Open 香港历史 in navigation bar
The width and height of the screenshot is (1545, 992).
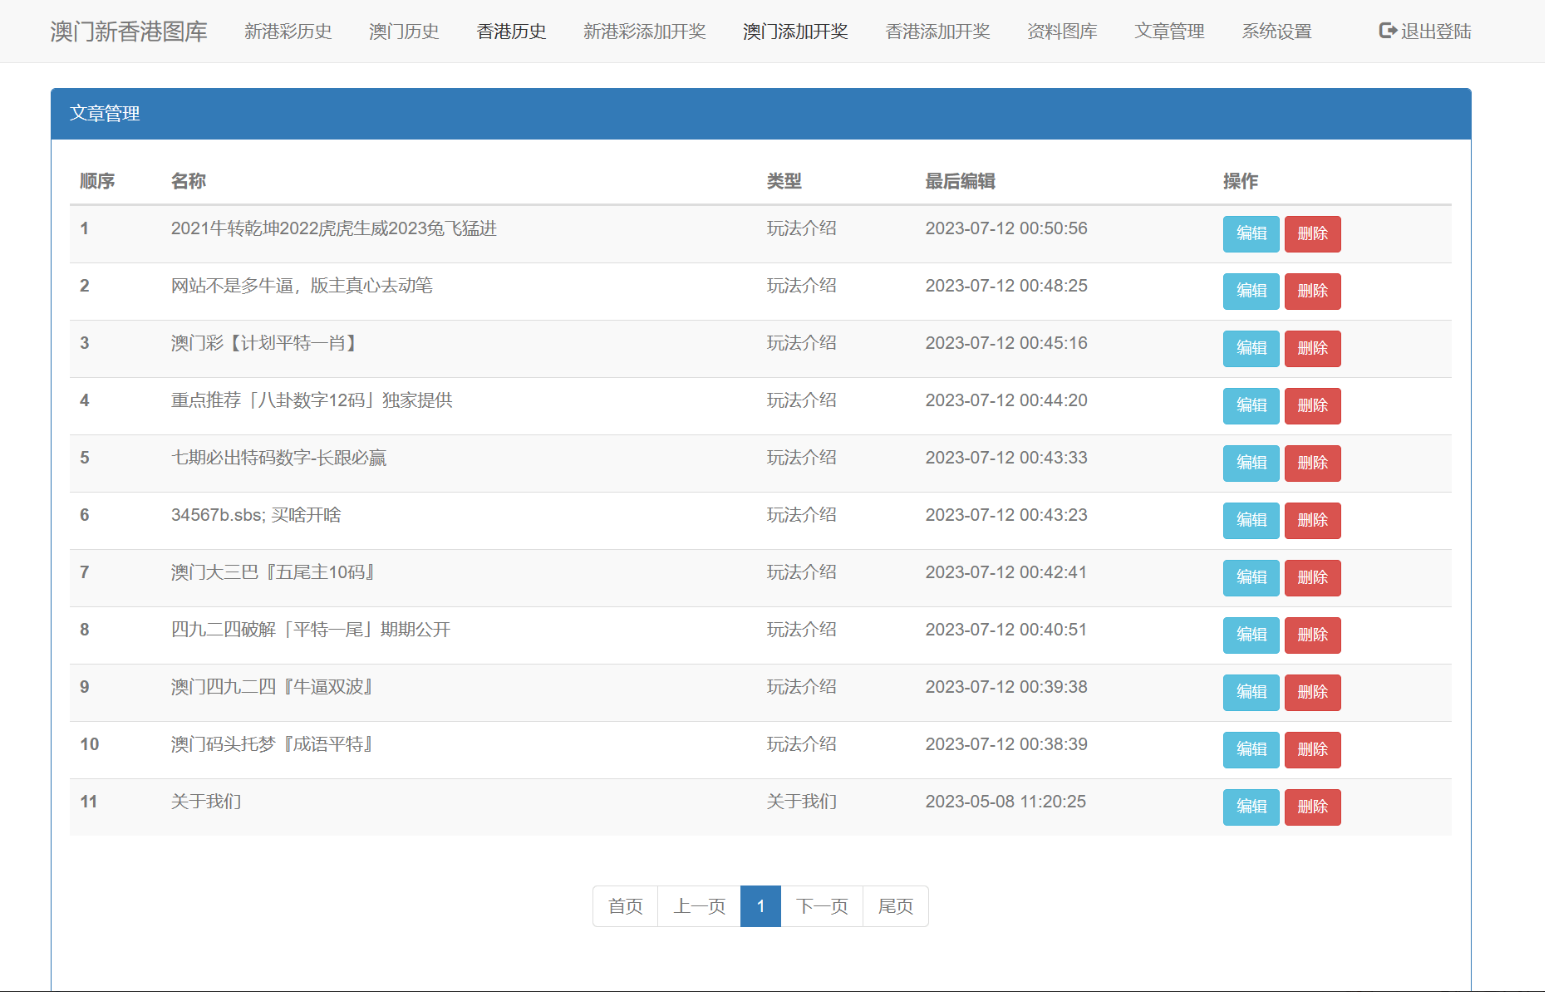(511, 31)
